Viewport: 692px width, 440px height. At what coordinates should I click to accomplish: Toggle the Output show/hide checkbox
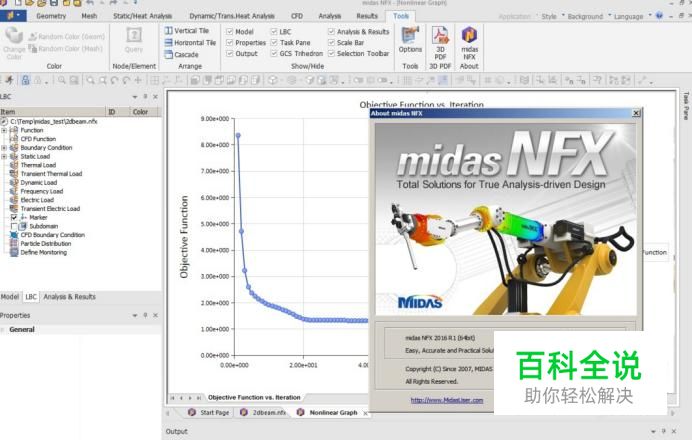(x=229, y=53)
